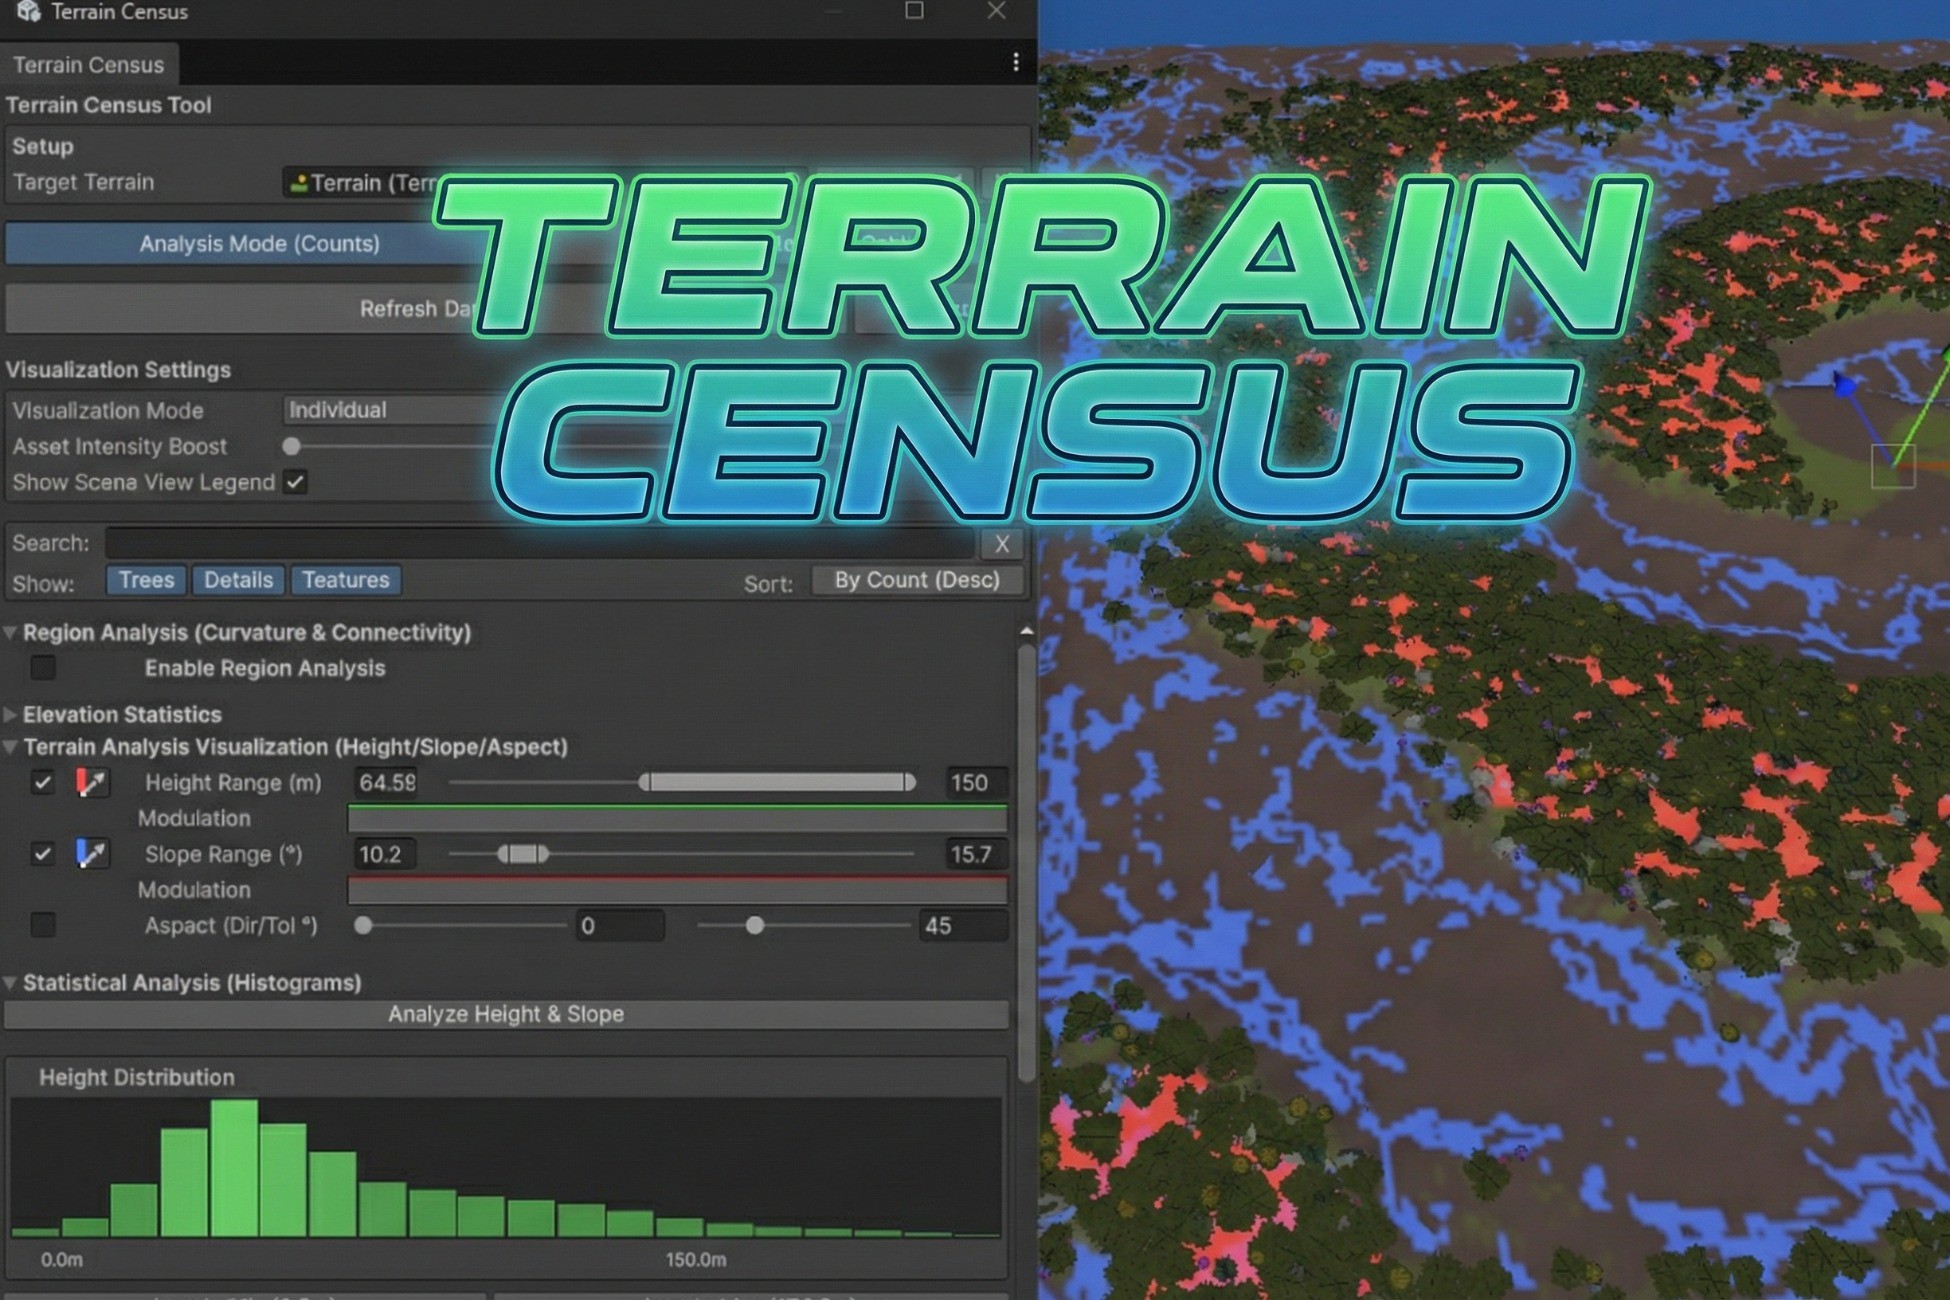Click the X to clear search field

pyautogui.click(x=1001, y=544)
